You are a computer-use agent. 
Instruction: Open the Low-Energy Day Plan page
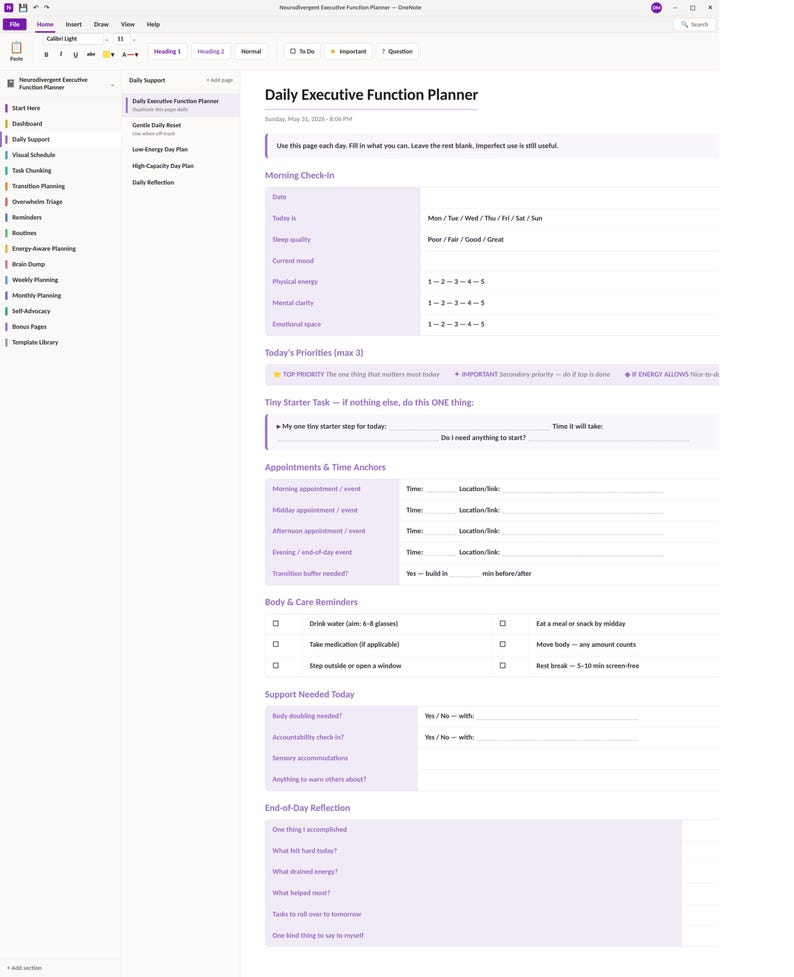point(182,150)
